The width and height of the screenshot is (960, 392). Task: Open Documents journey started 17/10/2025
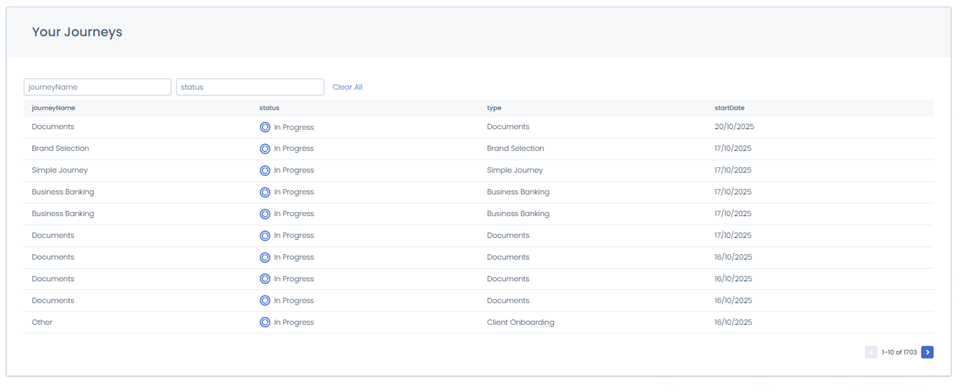[53, 235]
